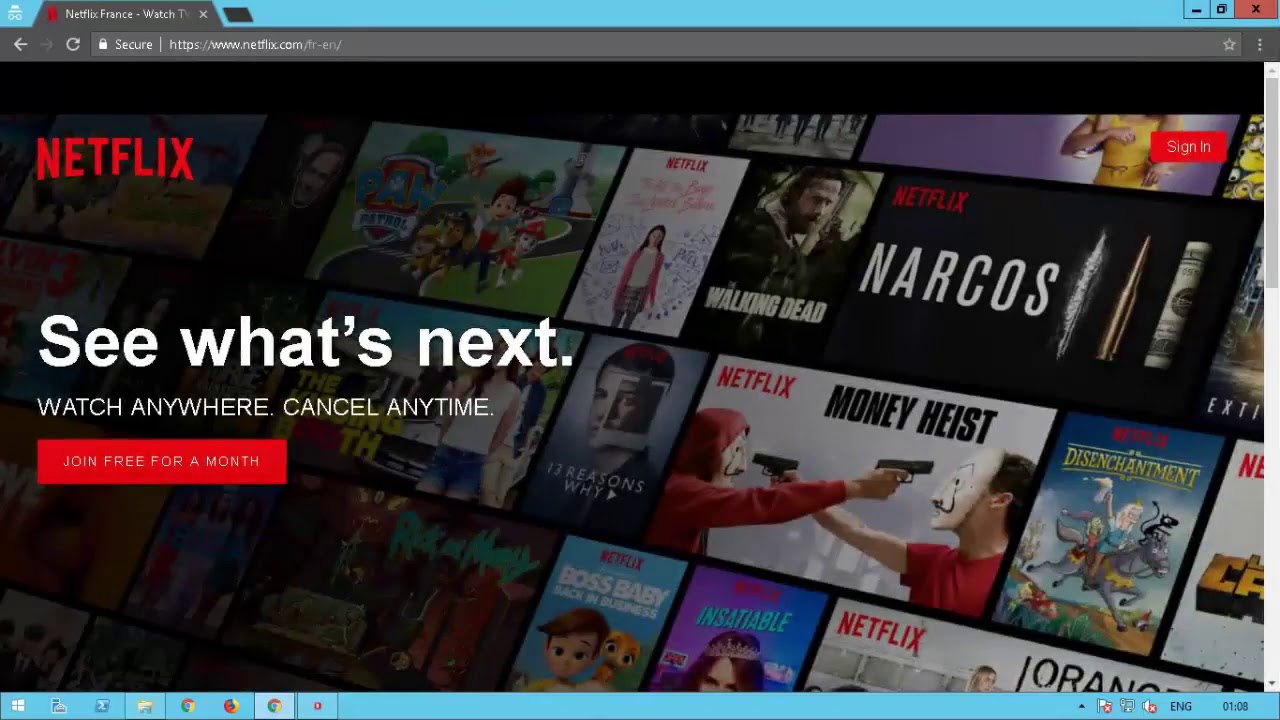Click the greyed-out forward arrow
Image resolution: width=1280 pixels, height=720 pixels.
46,44
